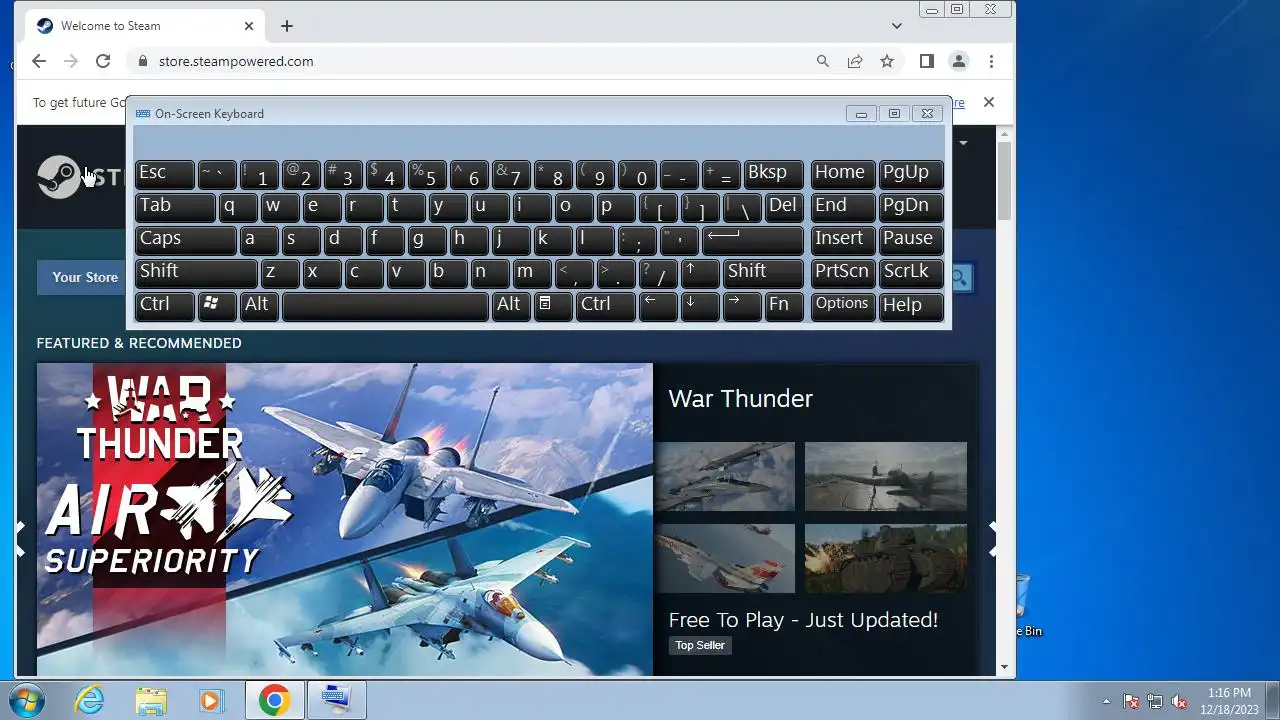Go back with Chrome's back arrow
This screenshot has height=720, width=1280.
38,61
